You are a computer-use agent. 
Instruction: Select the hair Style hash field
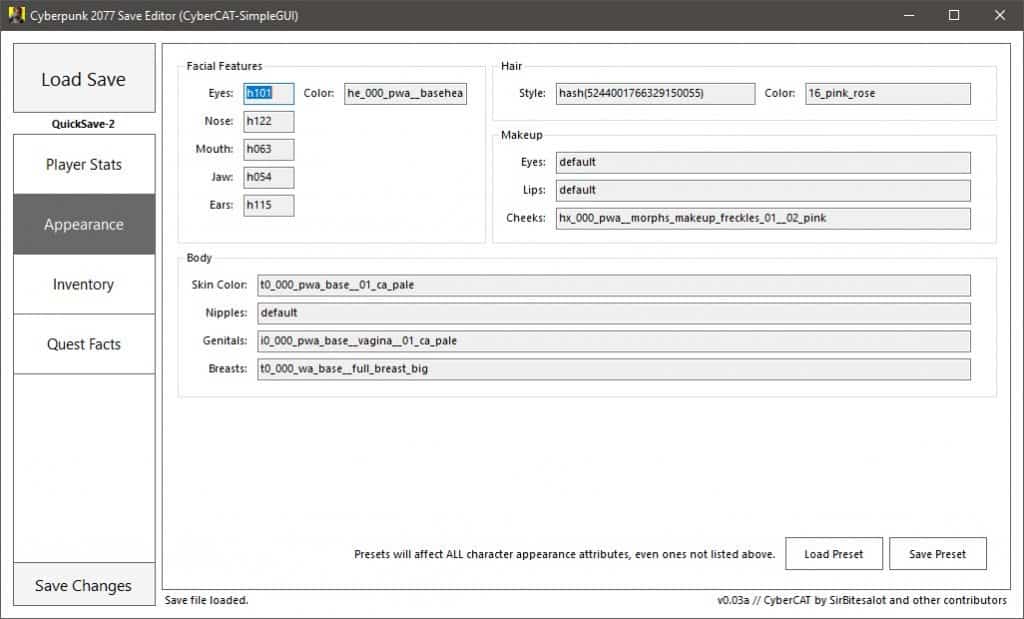pyautogui.click(x=655, y=93)
